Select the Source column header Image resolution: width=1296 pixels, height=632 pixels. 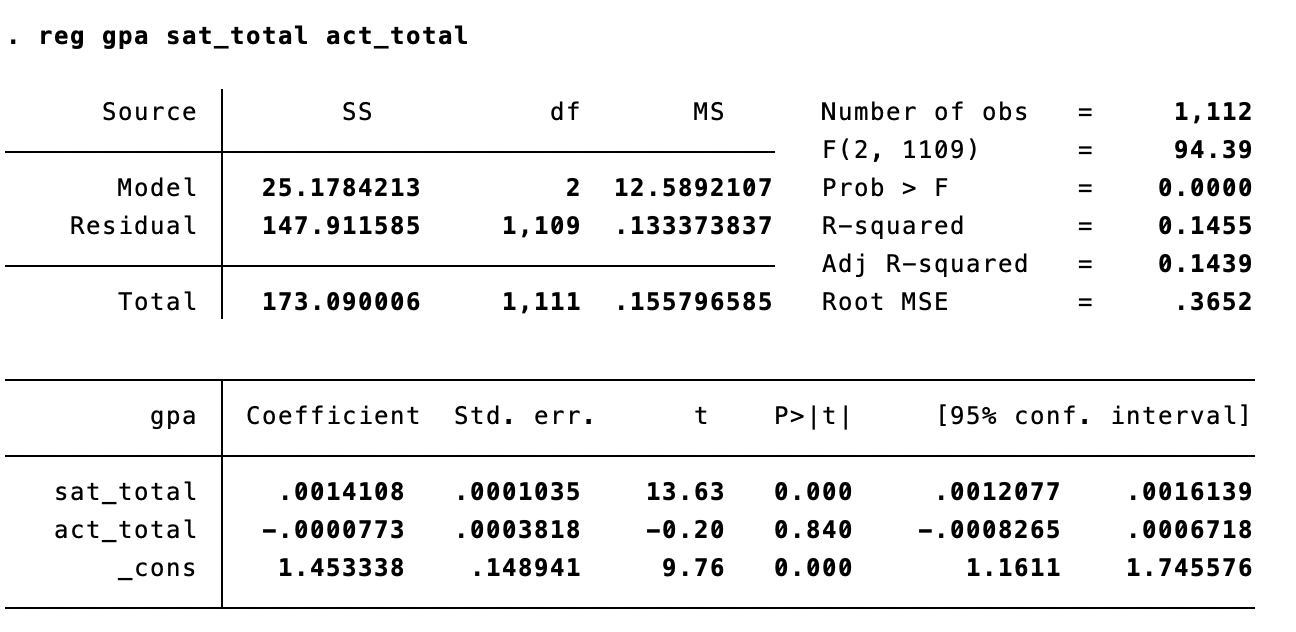tap(149, 112)
